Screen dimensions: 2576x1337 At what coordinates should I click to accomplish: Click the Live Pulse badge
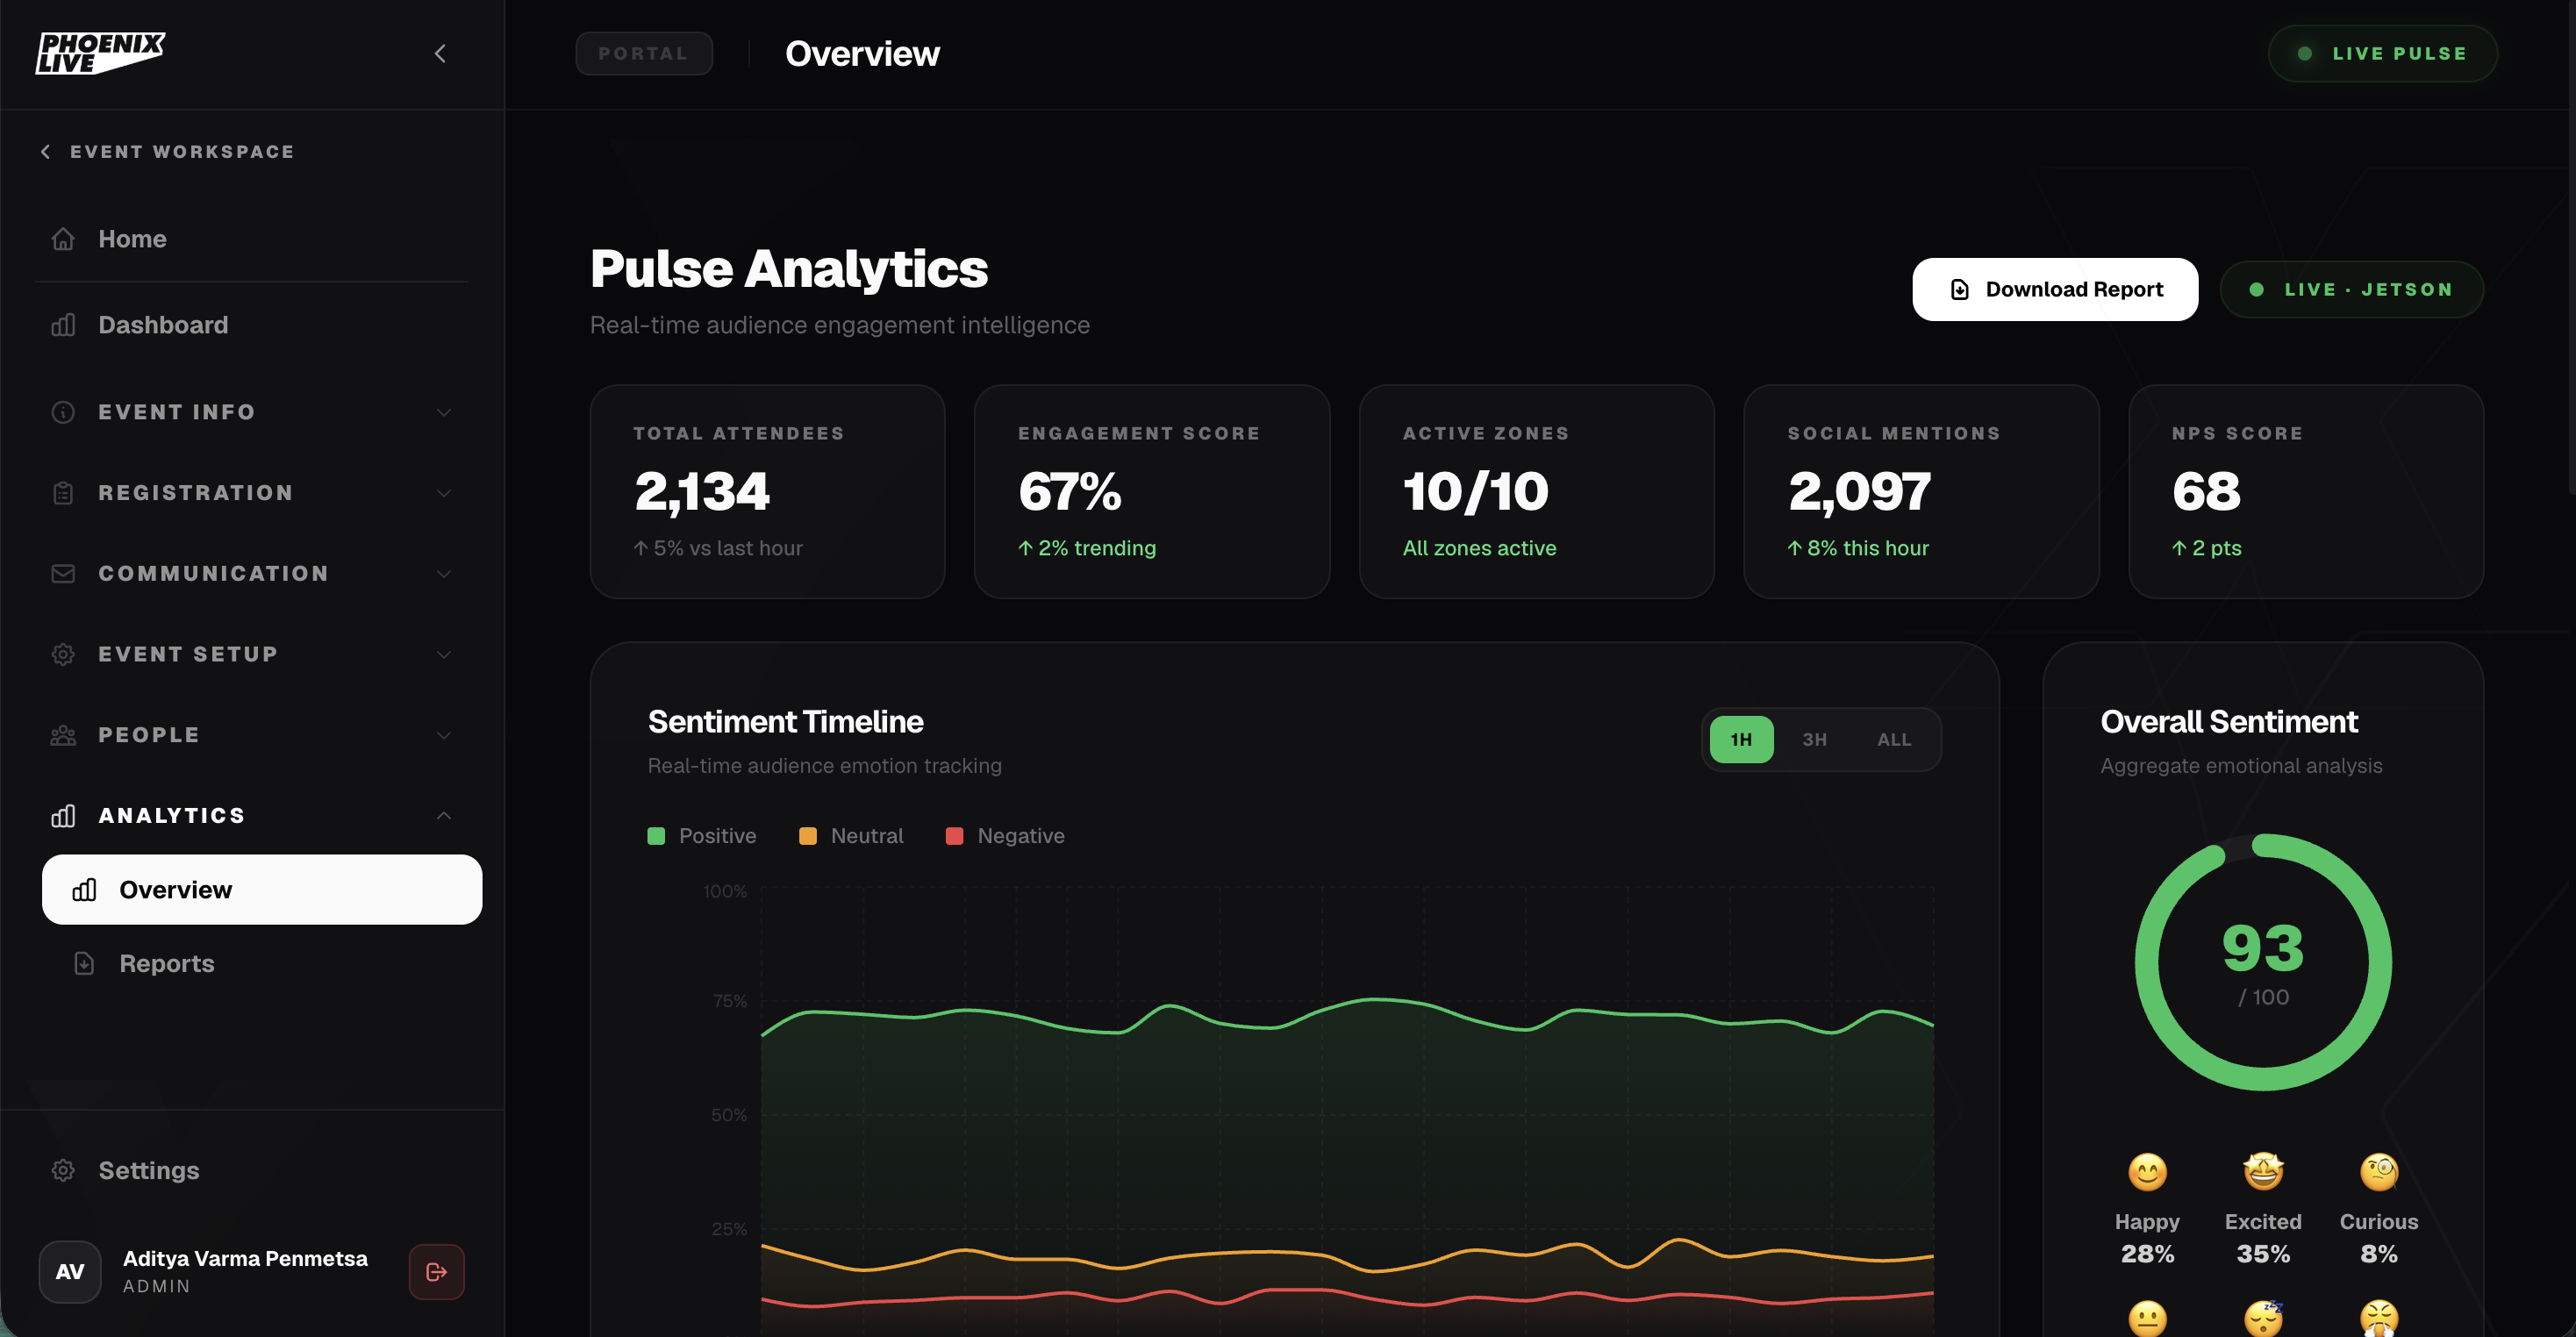pyautogui.click(x=2382, y=54)
